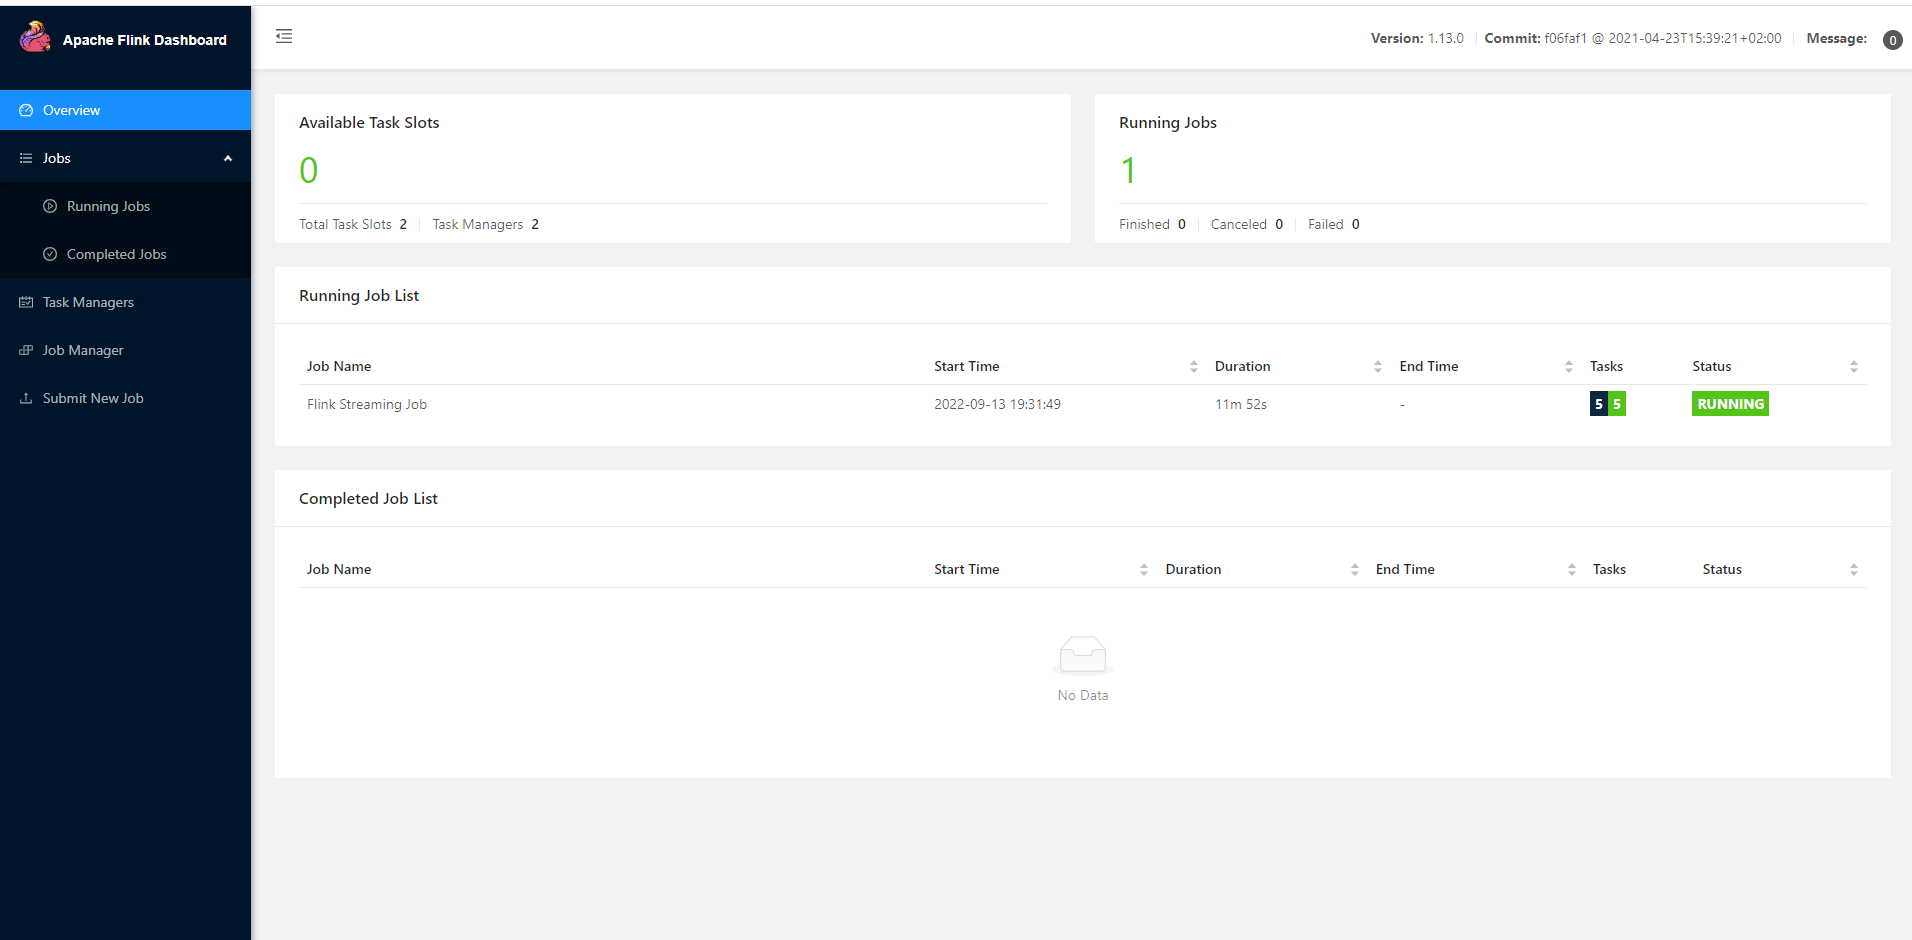Open the Running Jobs menu item
Viewport: 1912px width, 940px height.
125,206
